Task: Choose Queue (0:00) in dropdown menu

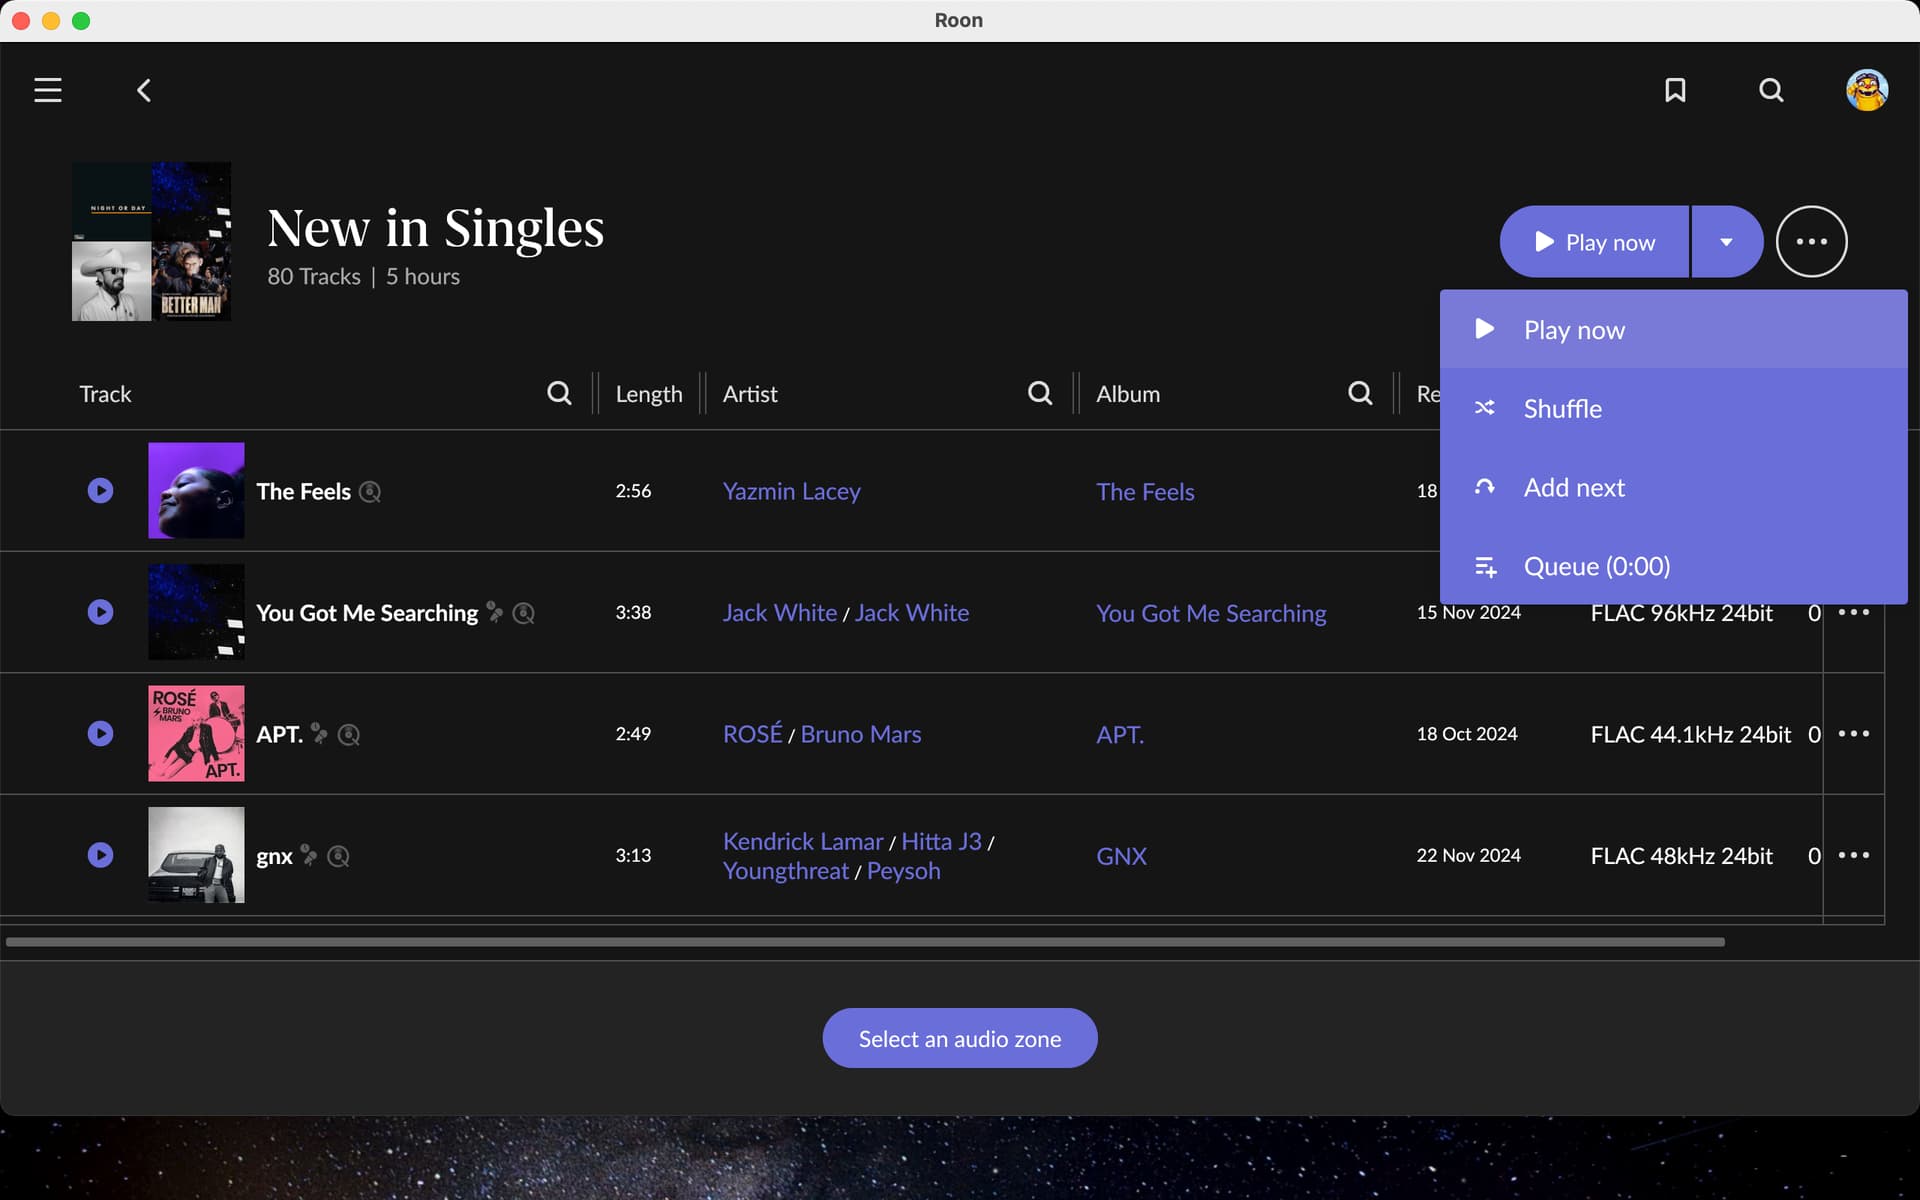Action: 1673,566
